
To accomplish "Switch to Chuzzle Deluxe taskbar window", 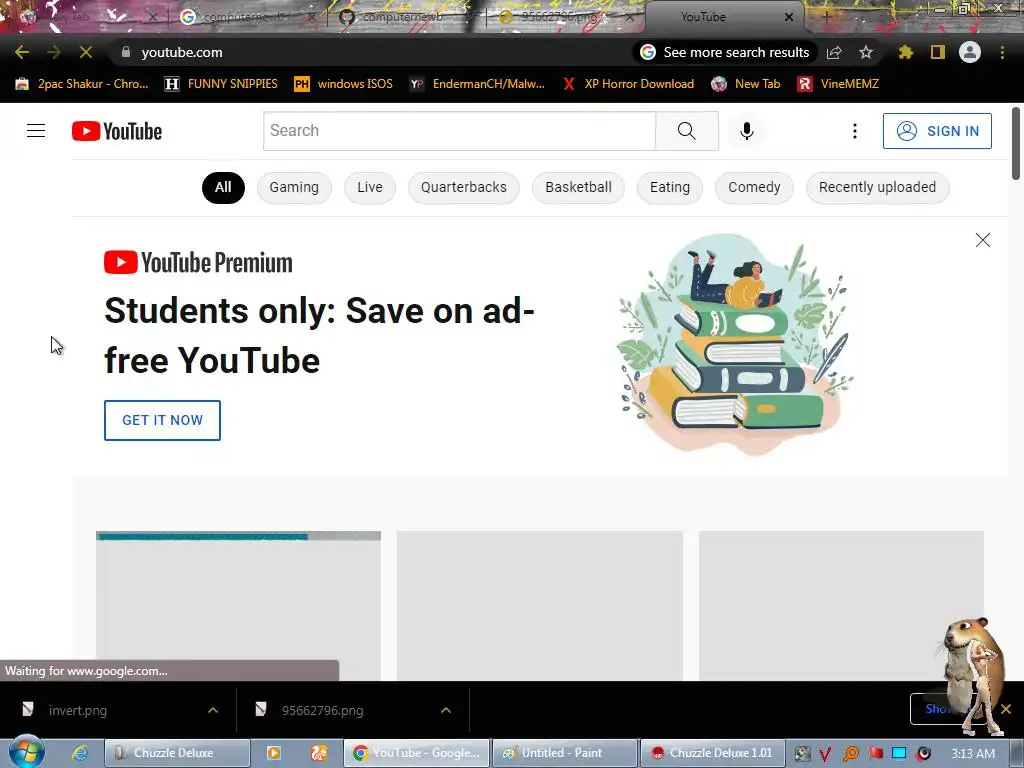I will [178, 753].
